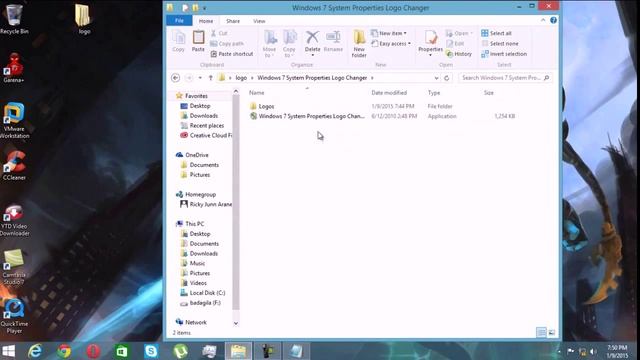Click the navigation pane scroll down arrow
The image size is (640, 360).
(x=236, y=323)
